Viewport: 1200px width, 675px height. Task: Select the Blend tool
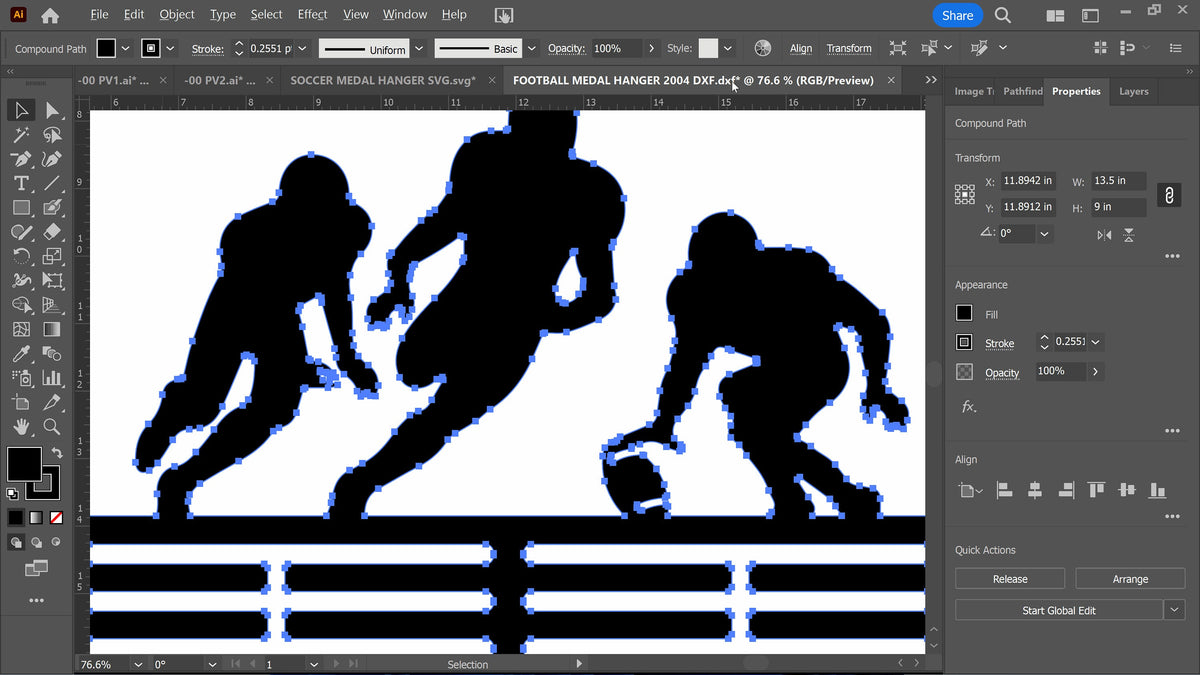click(x=52, y=354)
